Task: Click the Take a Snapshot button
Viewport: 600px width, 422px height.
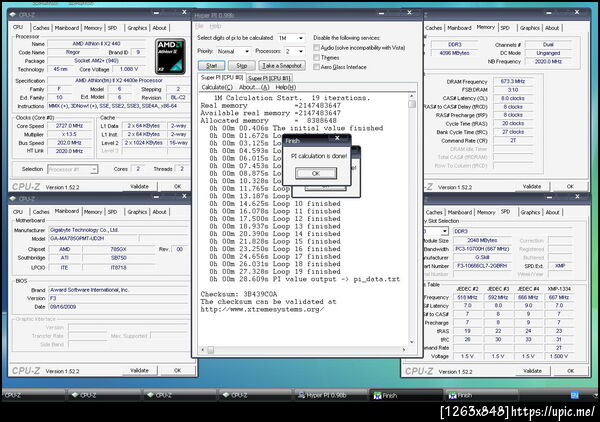Action: pyautogui.click(x=282, y=66)
